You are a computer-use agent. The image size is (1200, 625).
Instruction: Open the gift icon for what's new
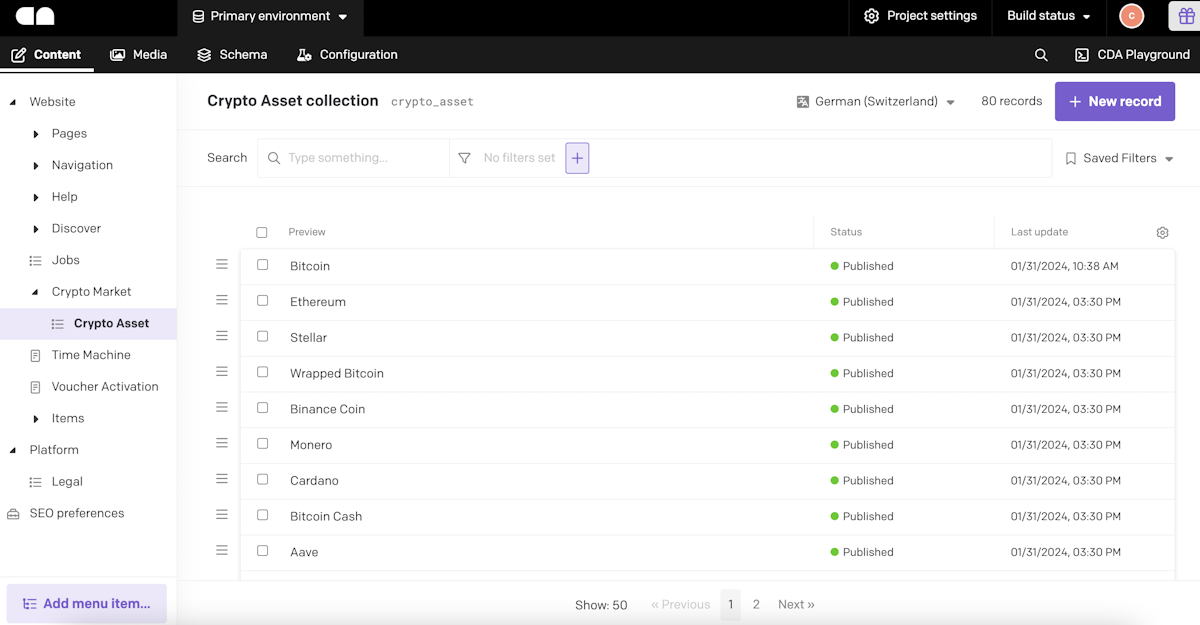click(x=1186, y=16)
